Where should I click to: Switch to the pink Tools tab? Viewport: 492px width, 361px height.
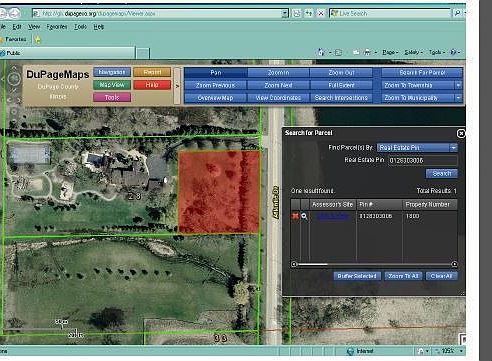coord(112,97)
